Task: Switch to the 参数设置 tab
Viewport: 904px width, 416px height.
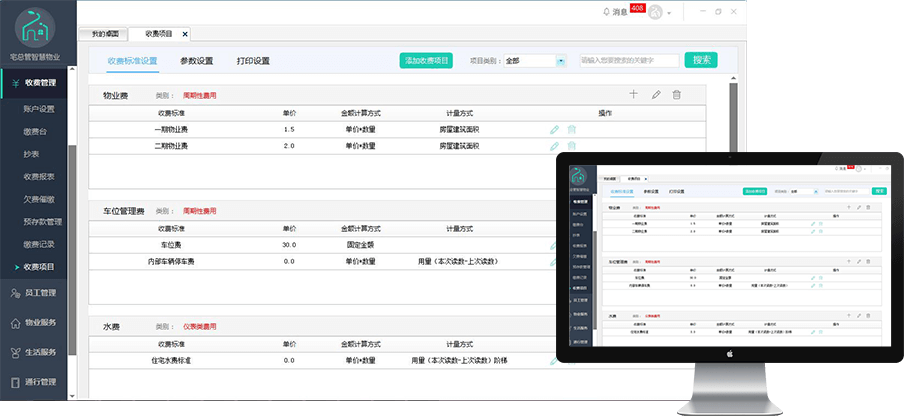Action: click(x=196, y=61)
